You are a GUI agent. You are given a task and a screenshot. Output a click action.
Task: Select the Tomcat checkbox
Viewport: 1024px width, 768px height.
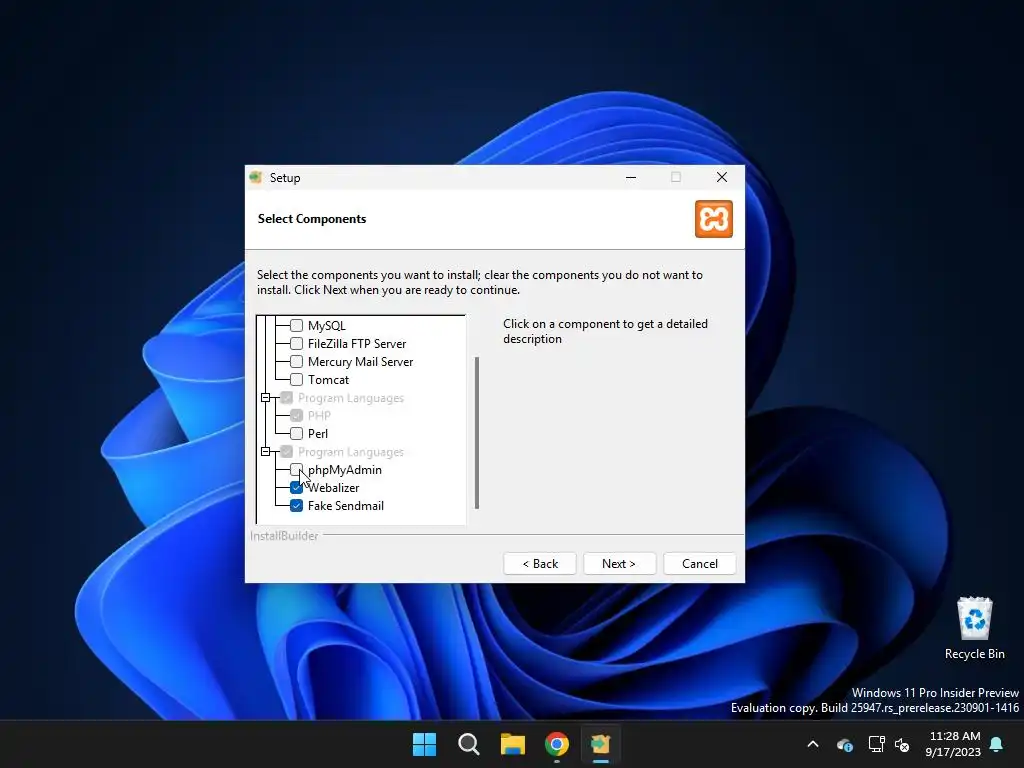[296, 379]
